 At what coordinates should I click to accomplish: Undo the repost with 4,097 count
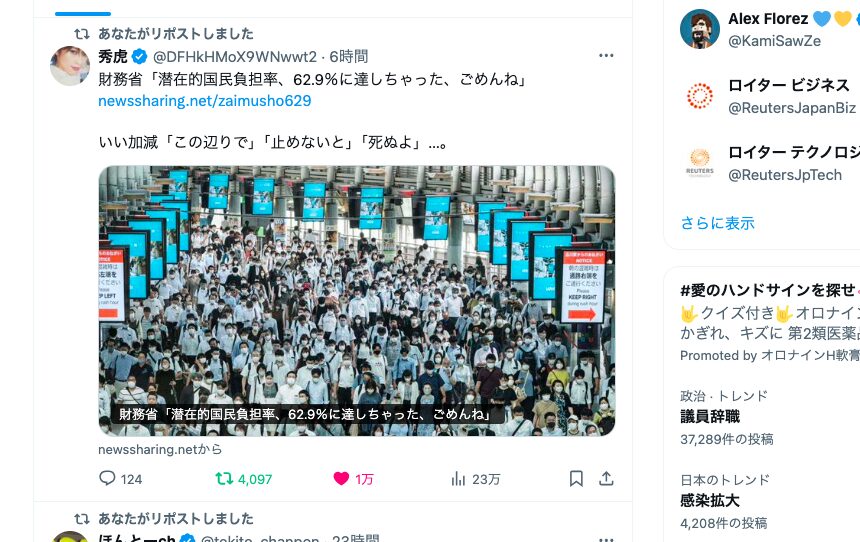point(224,478)
